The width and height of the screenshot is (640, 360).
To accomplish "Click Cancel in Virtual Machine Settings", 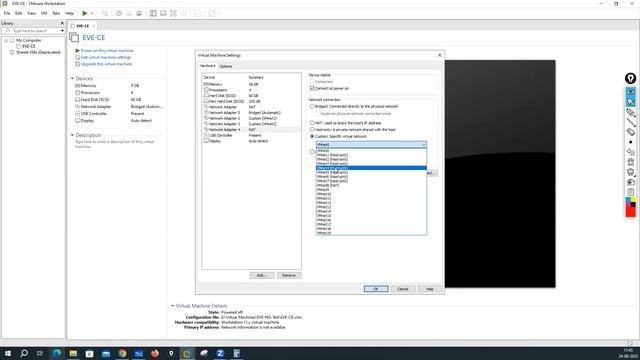I will click(x=403, y=289).
